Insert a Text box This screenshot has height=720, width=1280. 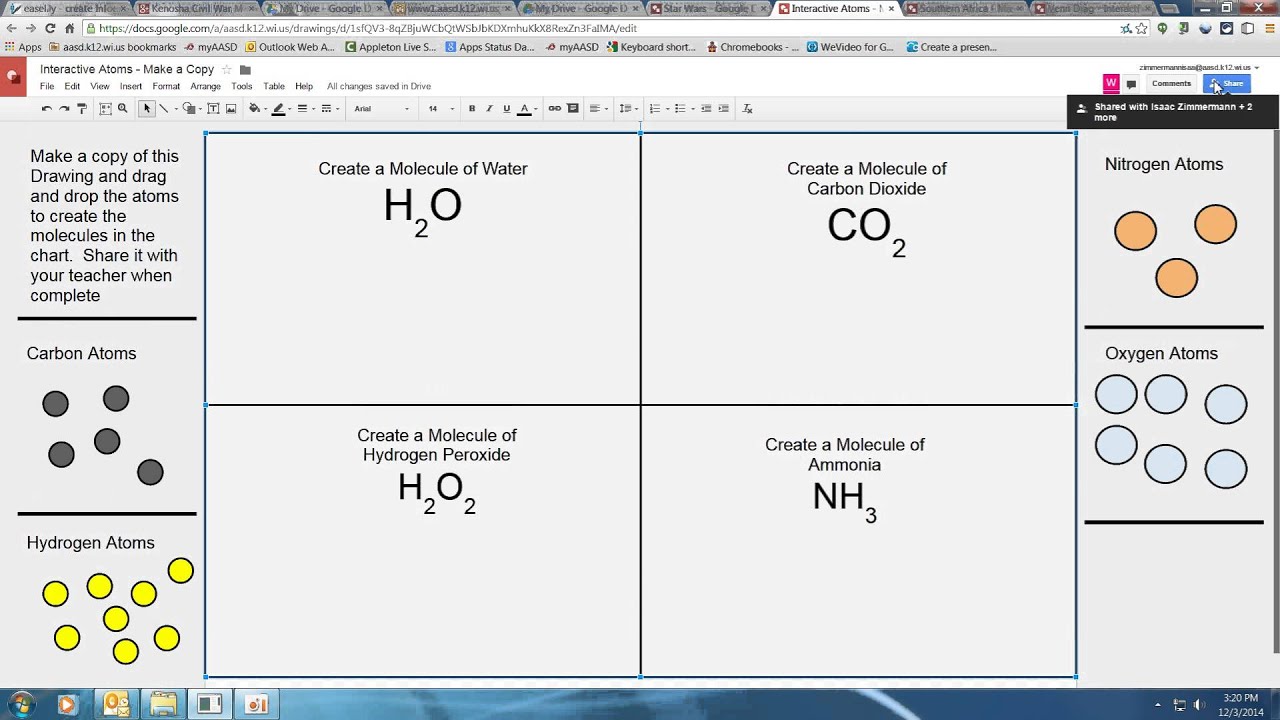215,108
